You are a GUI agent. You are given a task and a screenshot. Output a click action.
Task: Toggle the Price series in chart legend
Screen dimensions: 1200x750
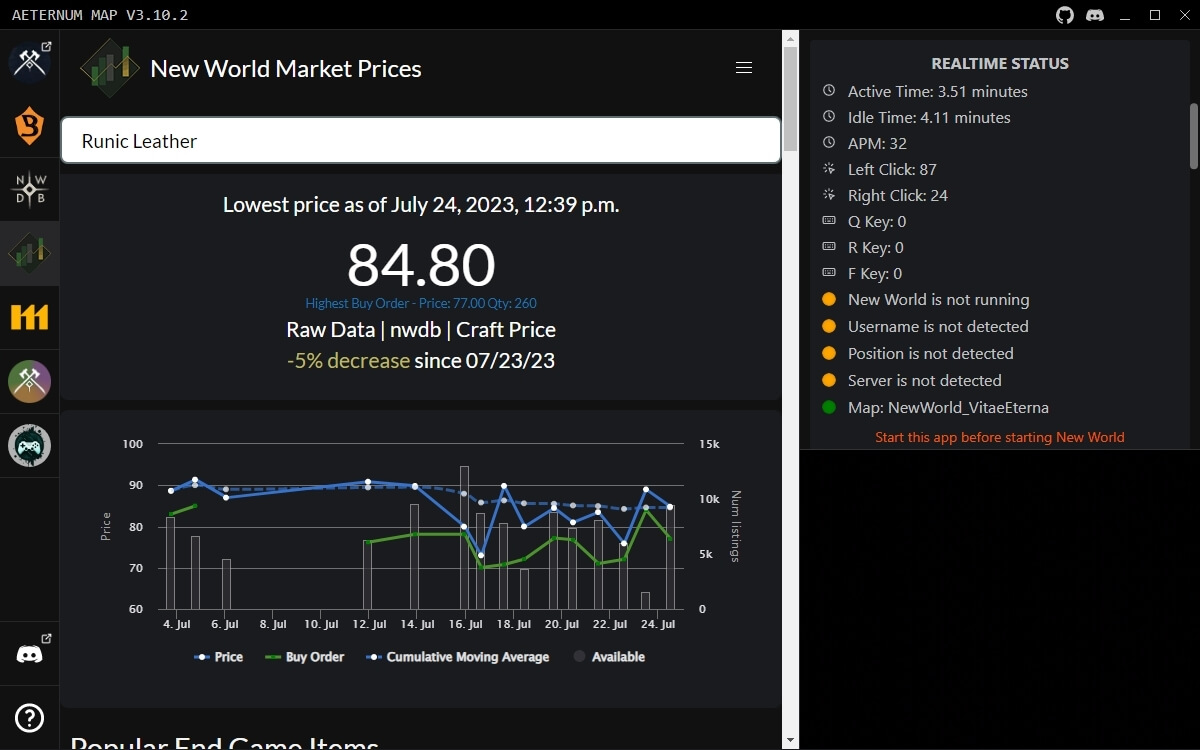[x=218, y=657]
